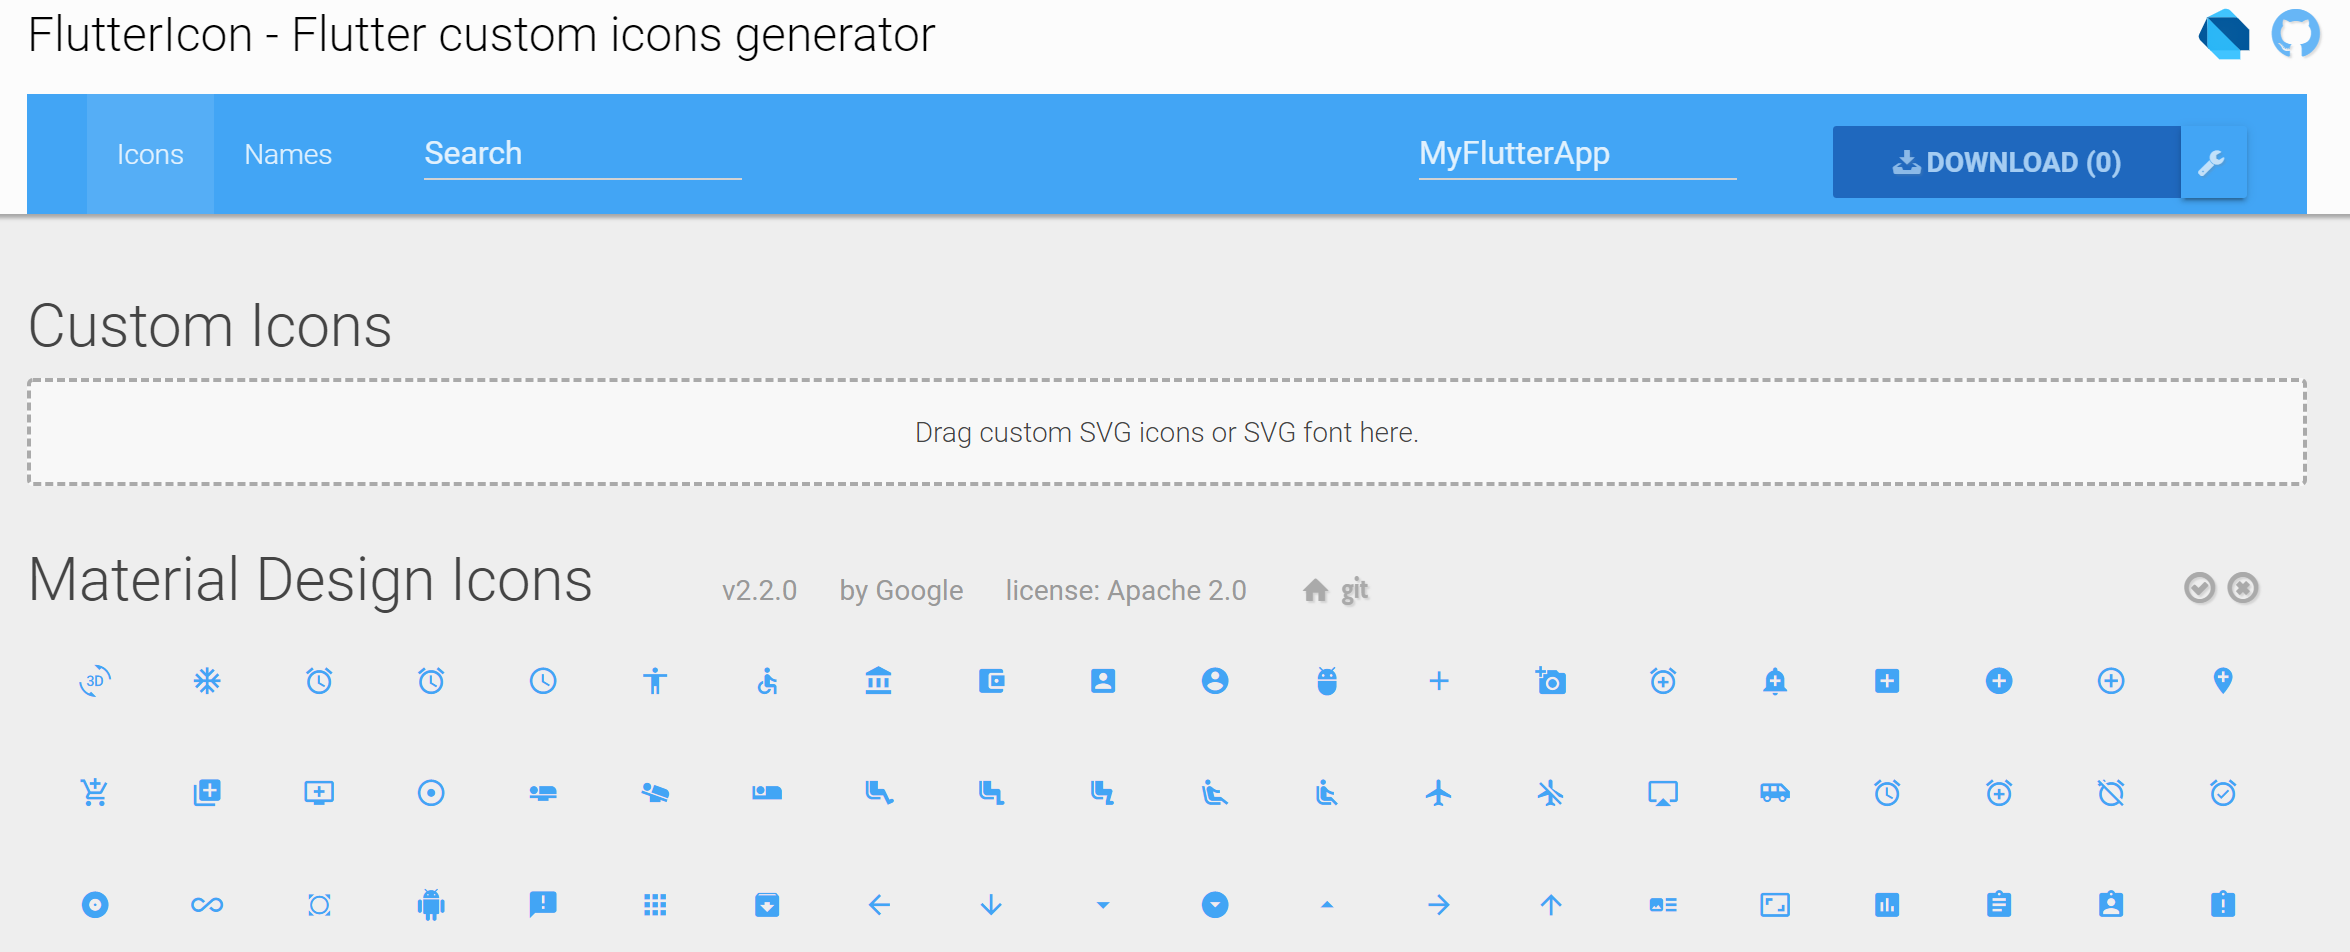Select the 3D rotation icon

[95, 682]
